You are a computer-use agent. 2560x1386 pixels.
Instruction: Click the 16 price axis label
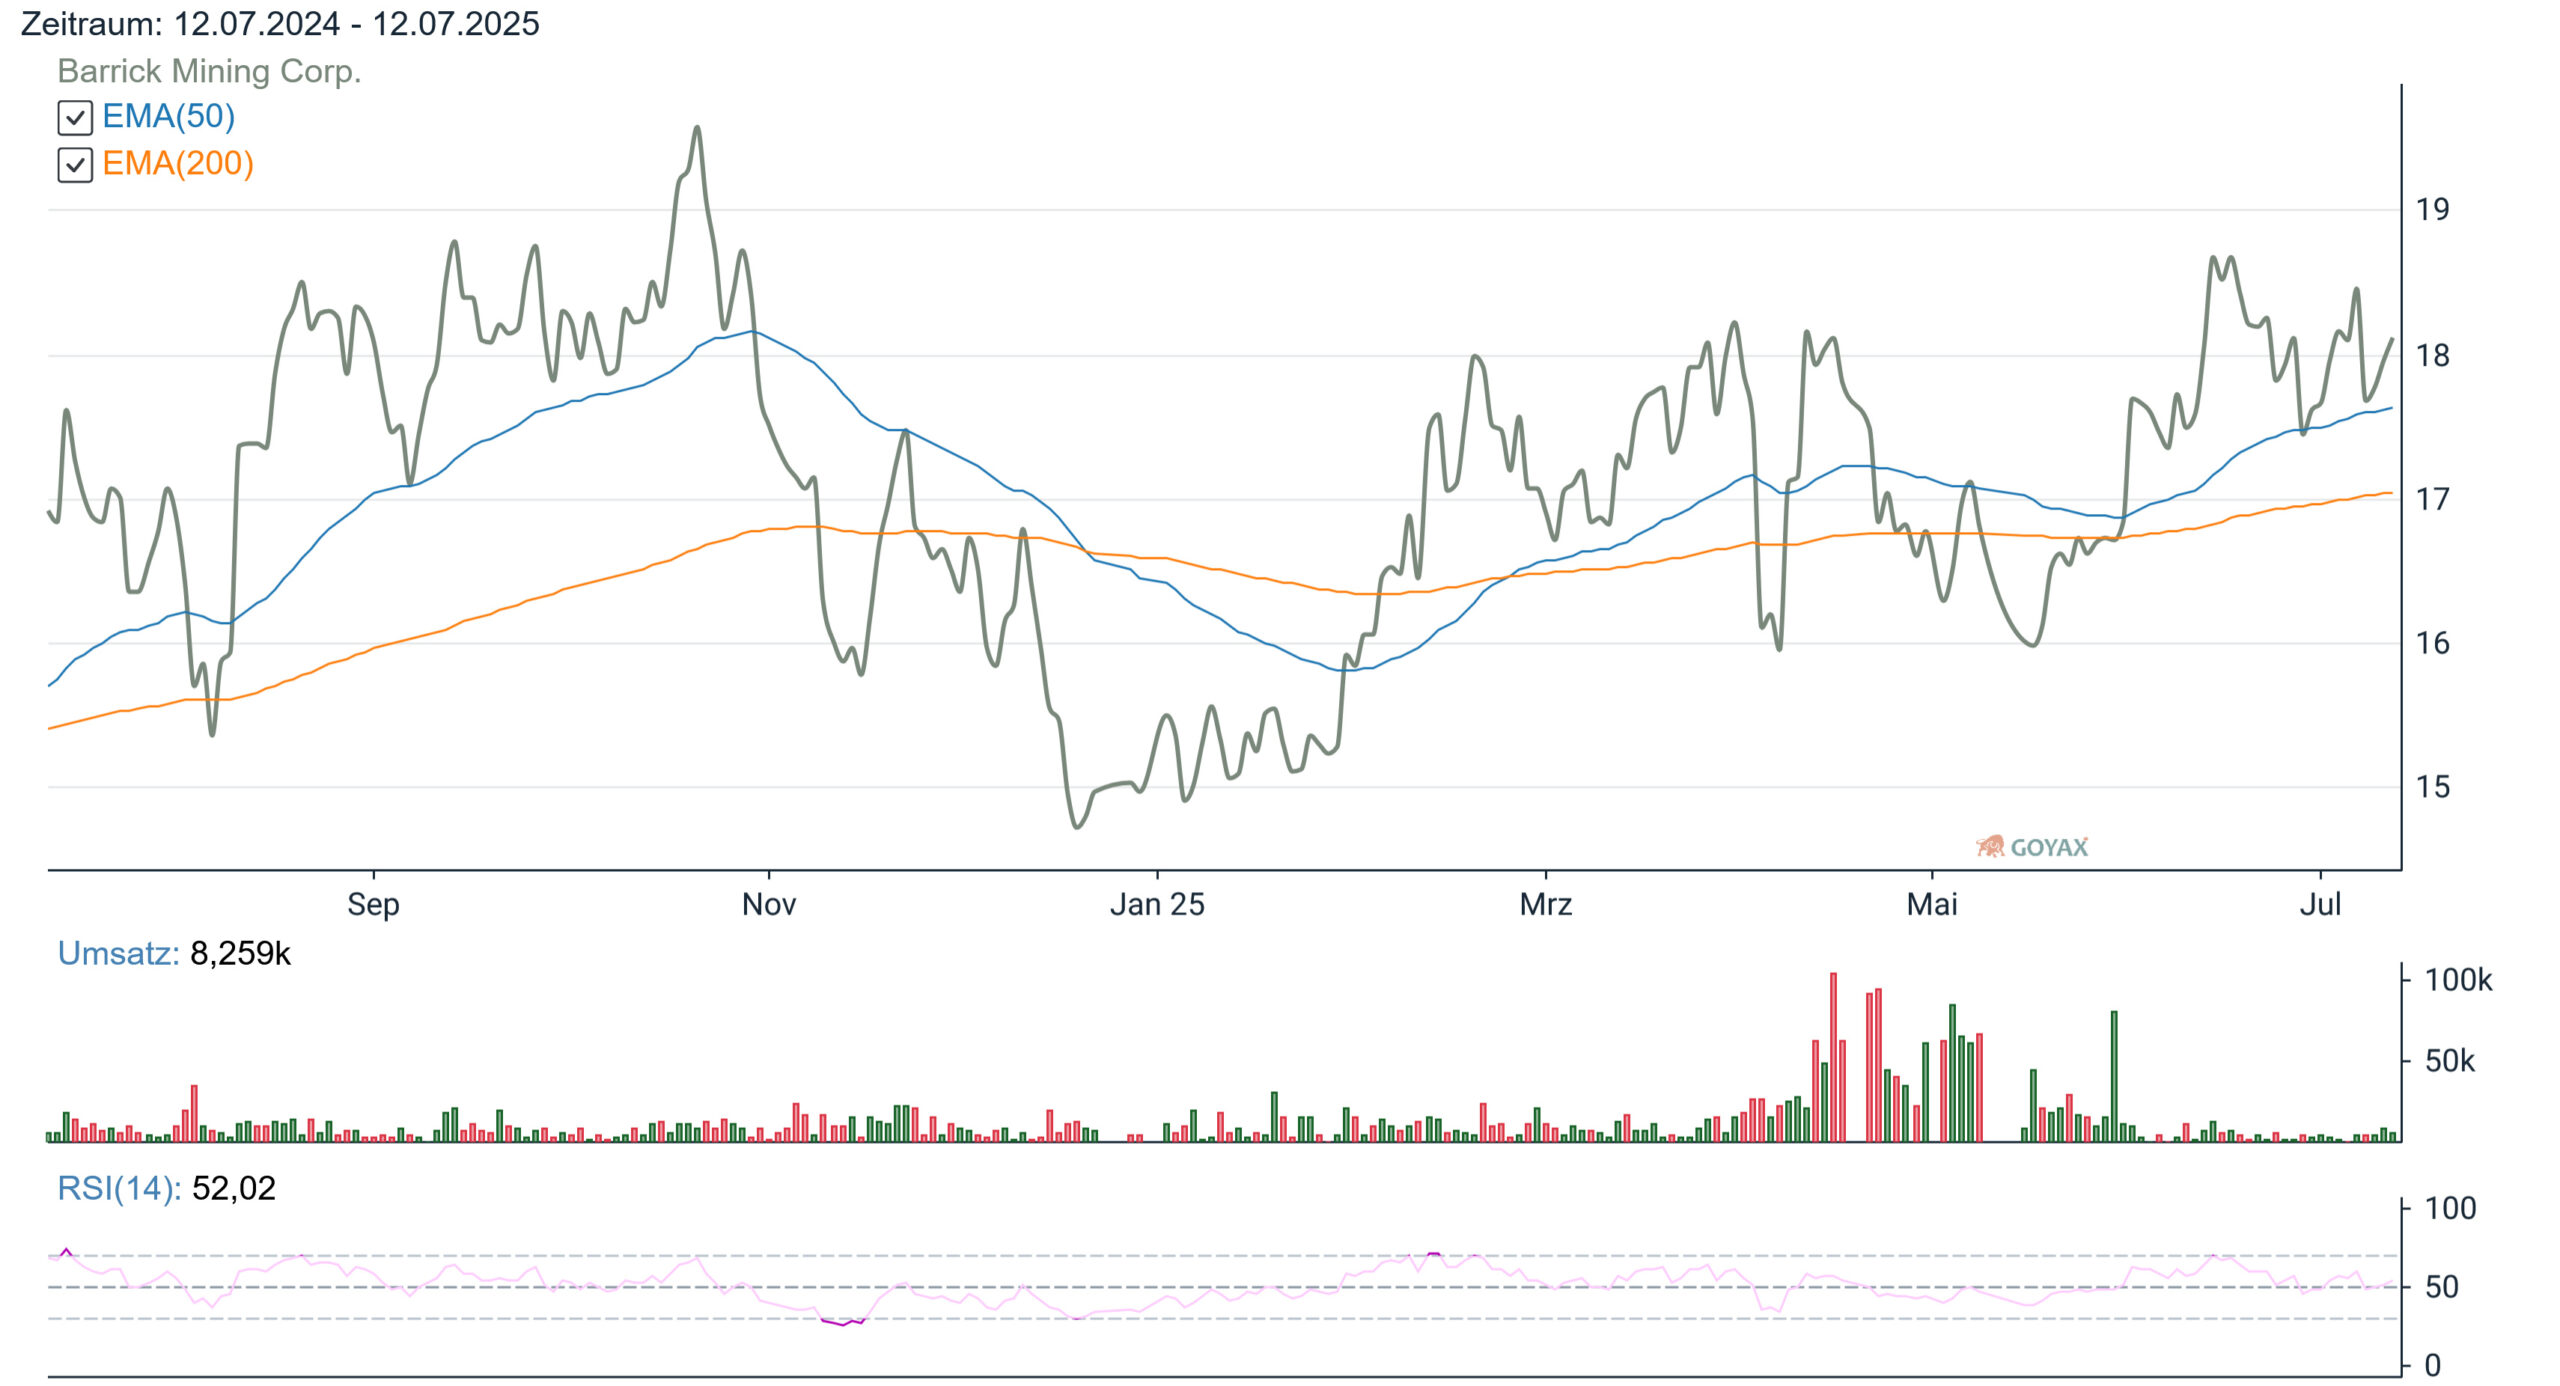2433,643
